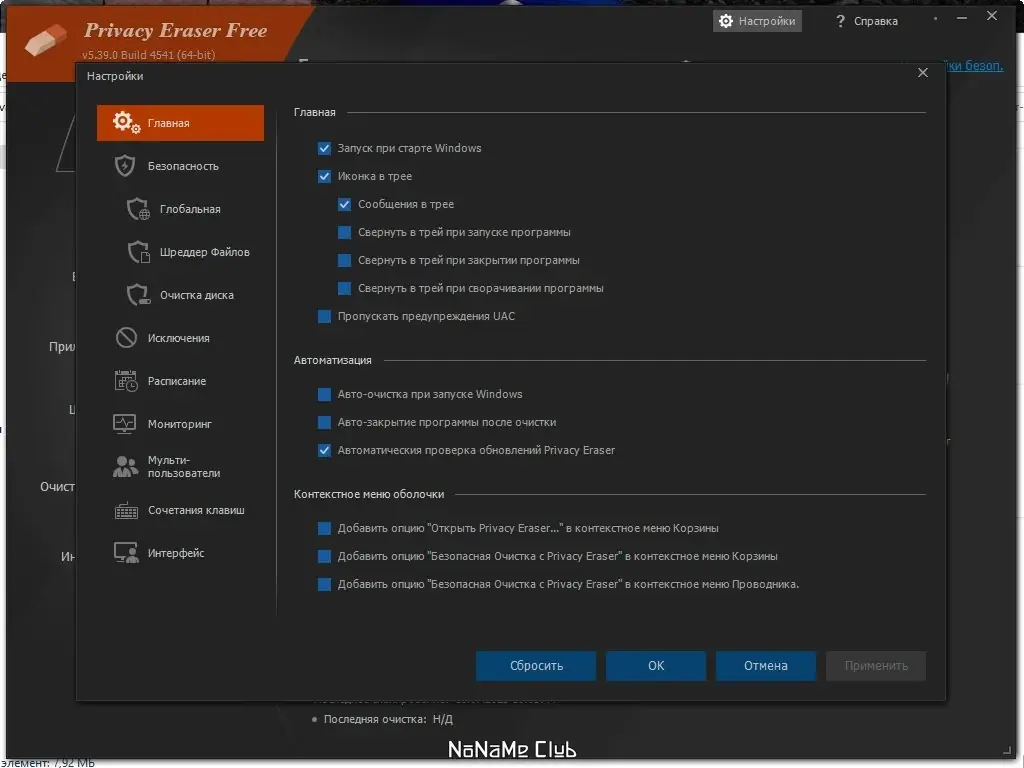
Task: Open the Исключения settings section
Action: coord(180,338)
